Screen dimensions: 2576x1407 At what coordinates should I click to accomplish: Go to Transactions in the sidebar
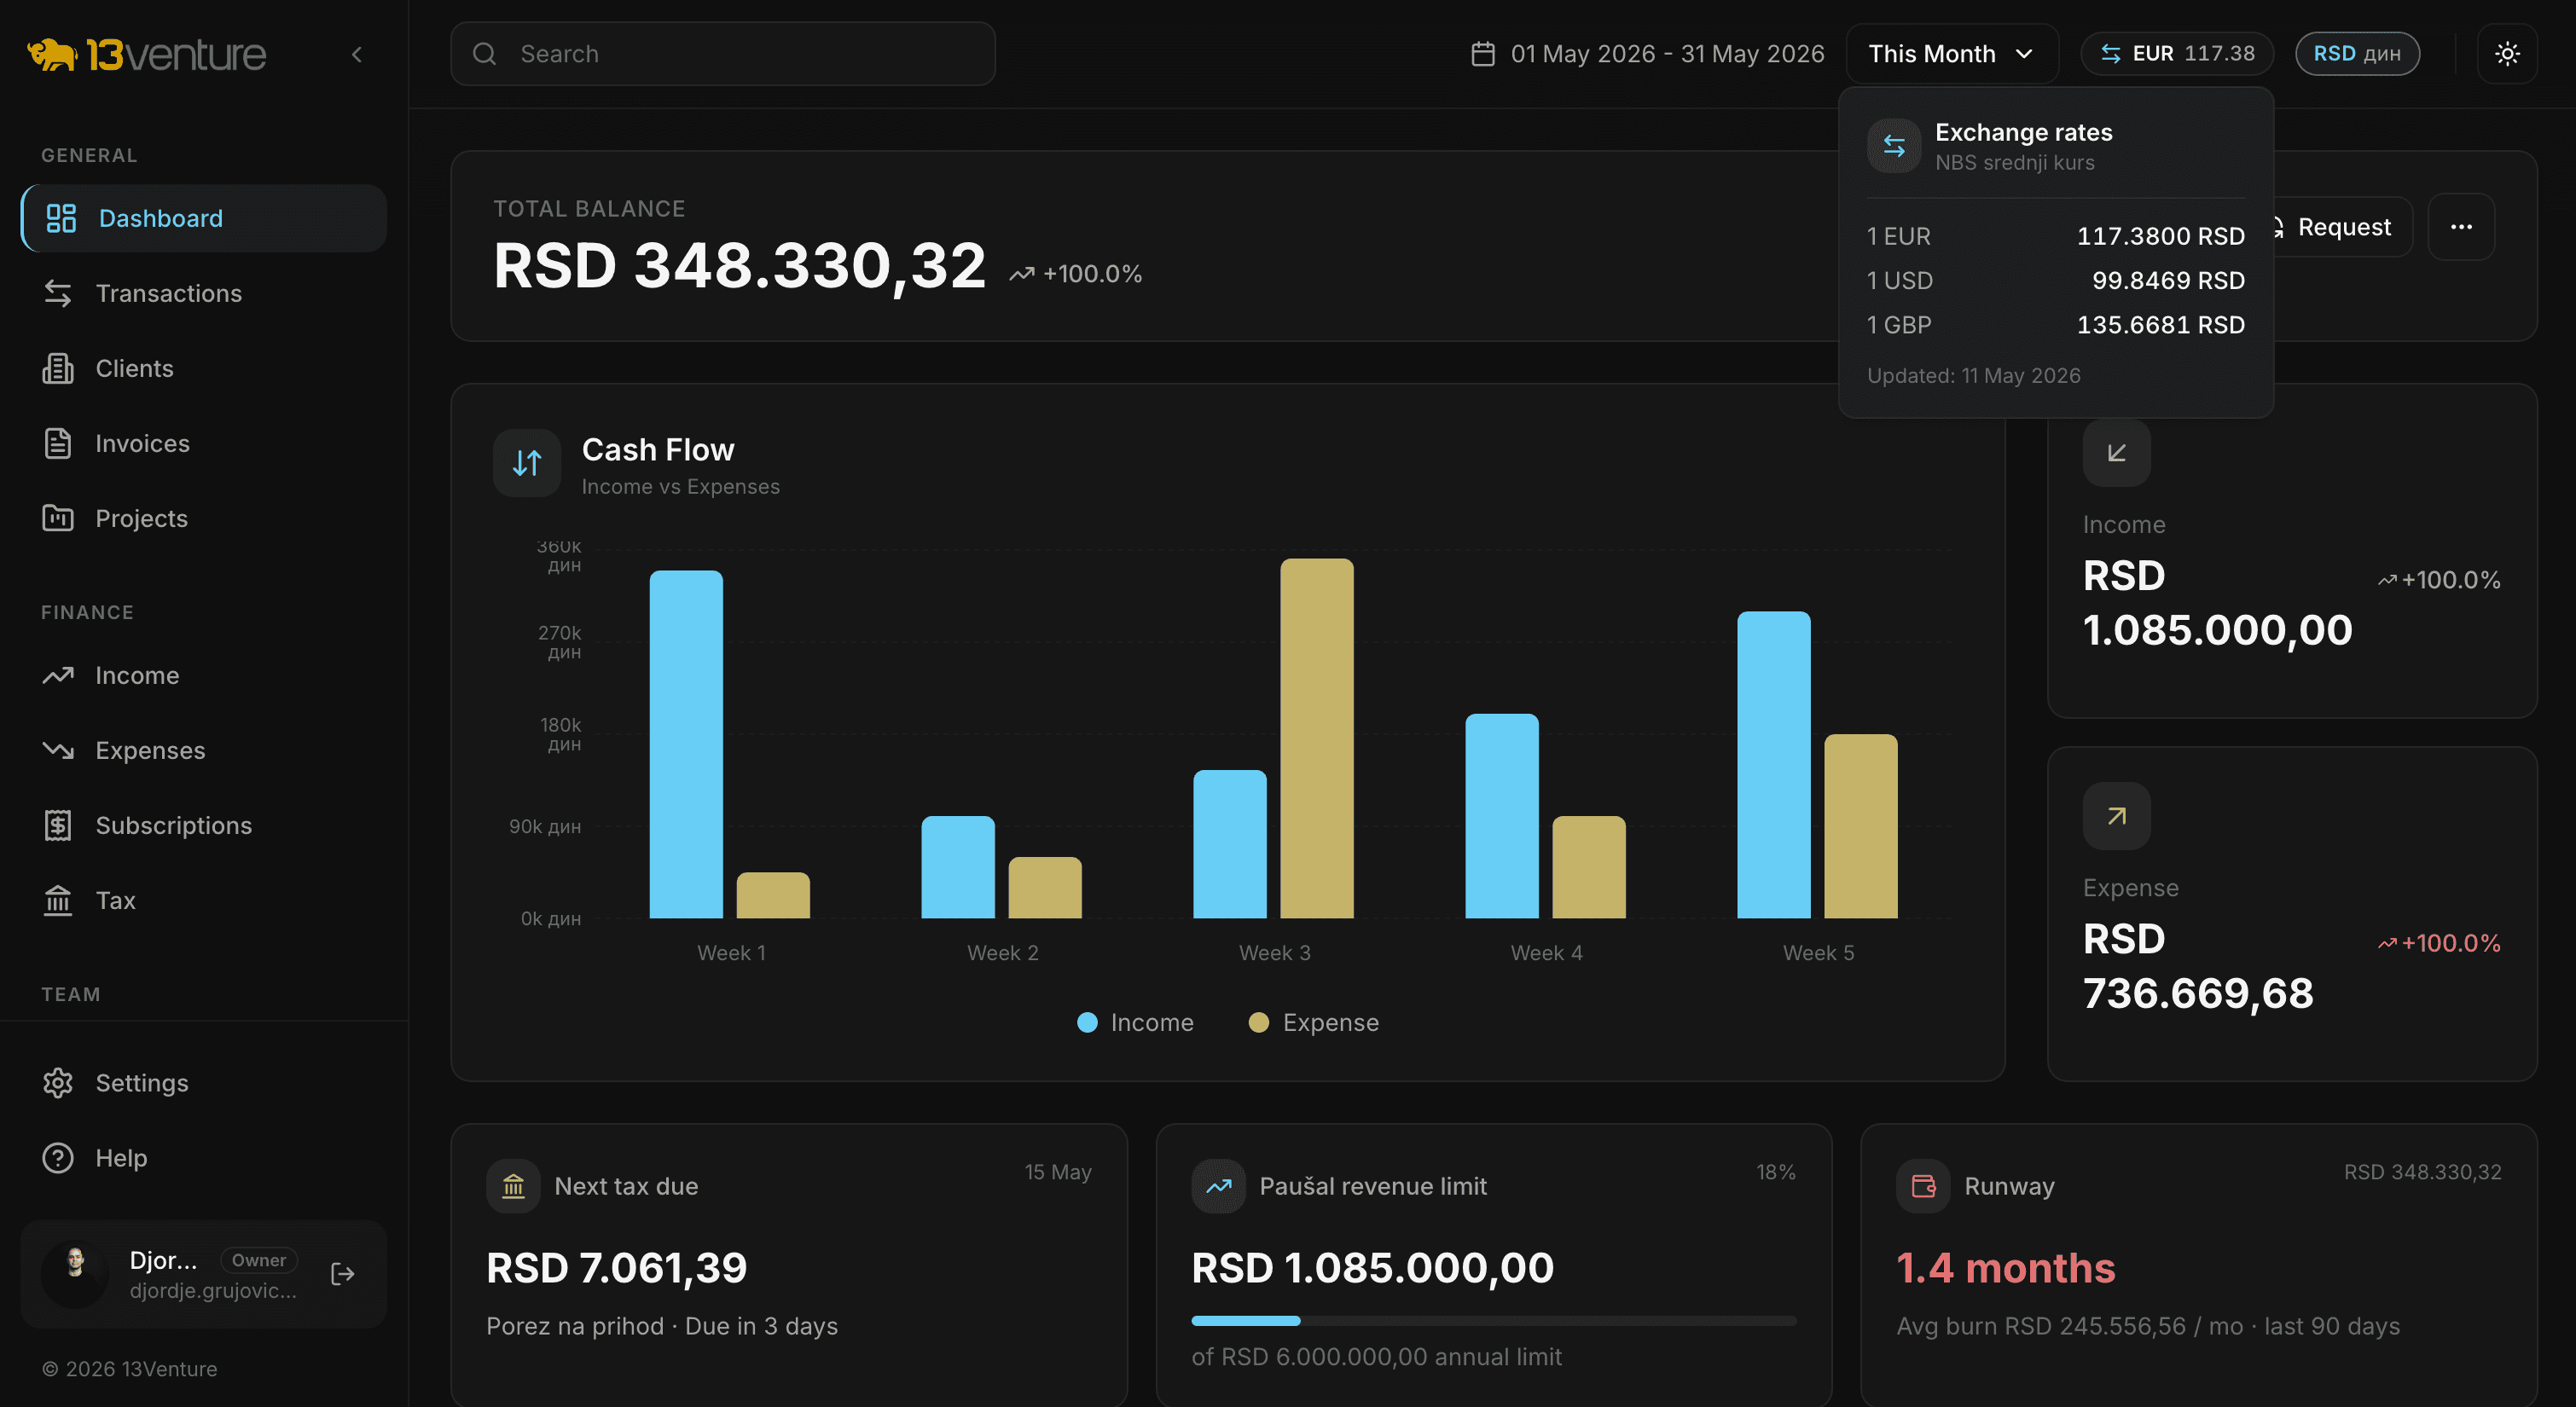click(204, 293)
